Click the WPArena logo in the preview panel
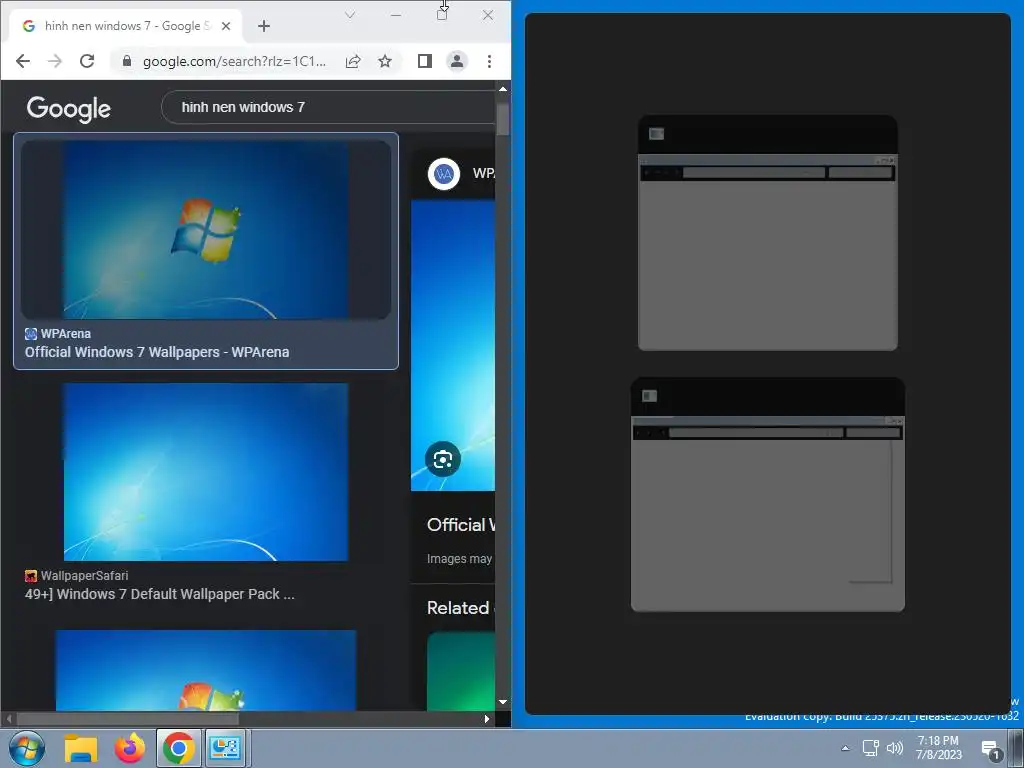 tap(443, 174)
